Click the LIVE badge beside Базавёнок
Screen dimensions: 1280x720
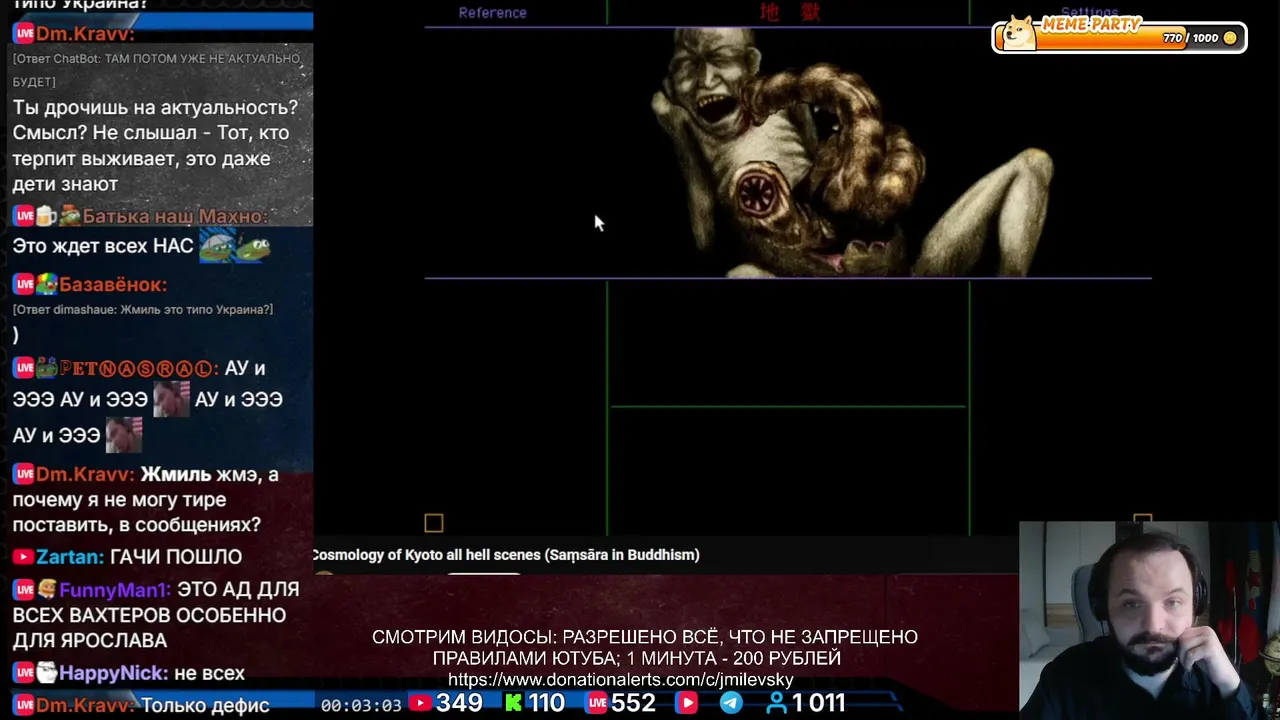(x=24, y=285)
